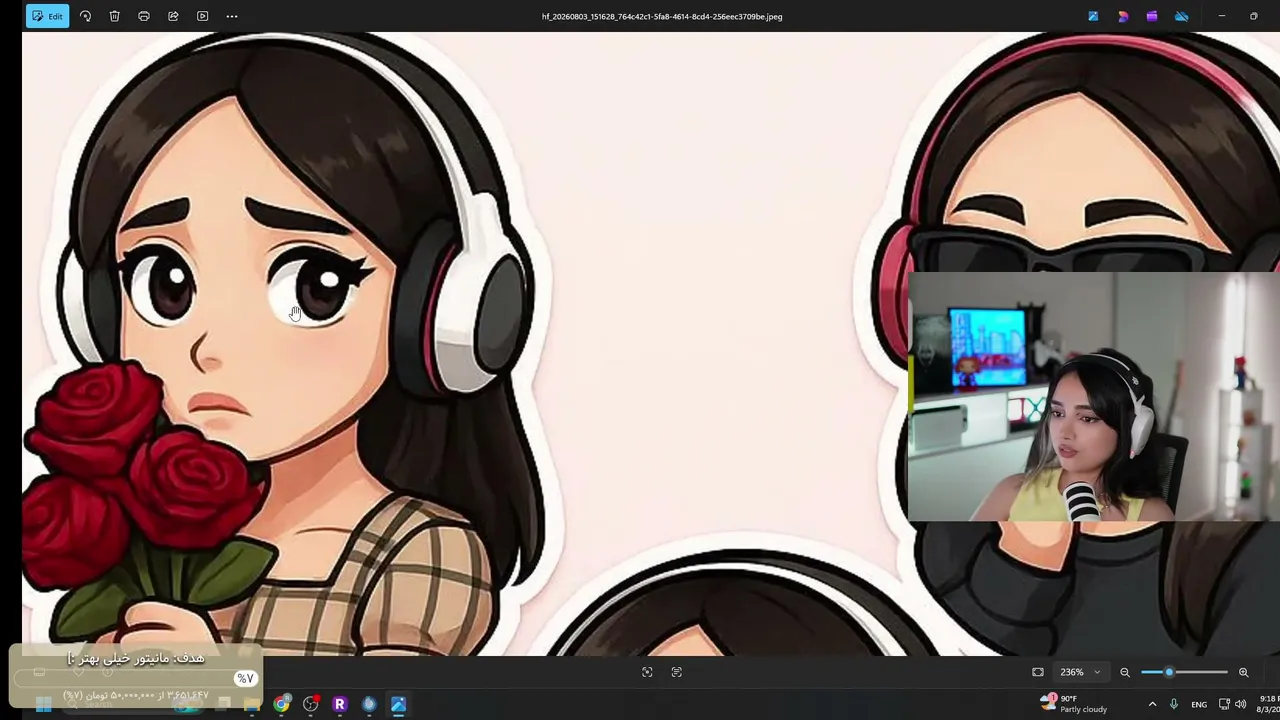
Task: Zoom out with the minus magnifier
Action: point(1125,672)
